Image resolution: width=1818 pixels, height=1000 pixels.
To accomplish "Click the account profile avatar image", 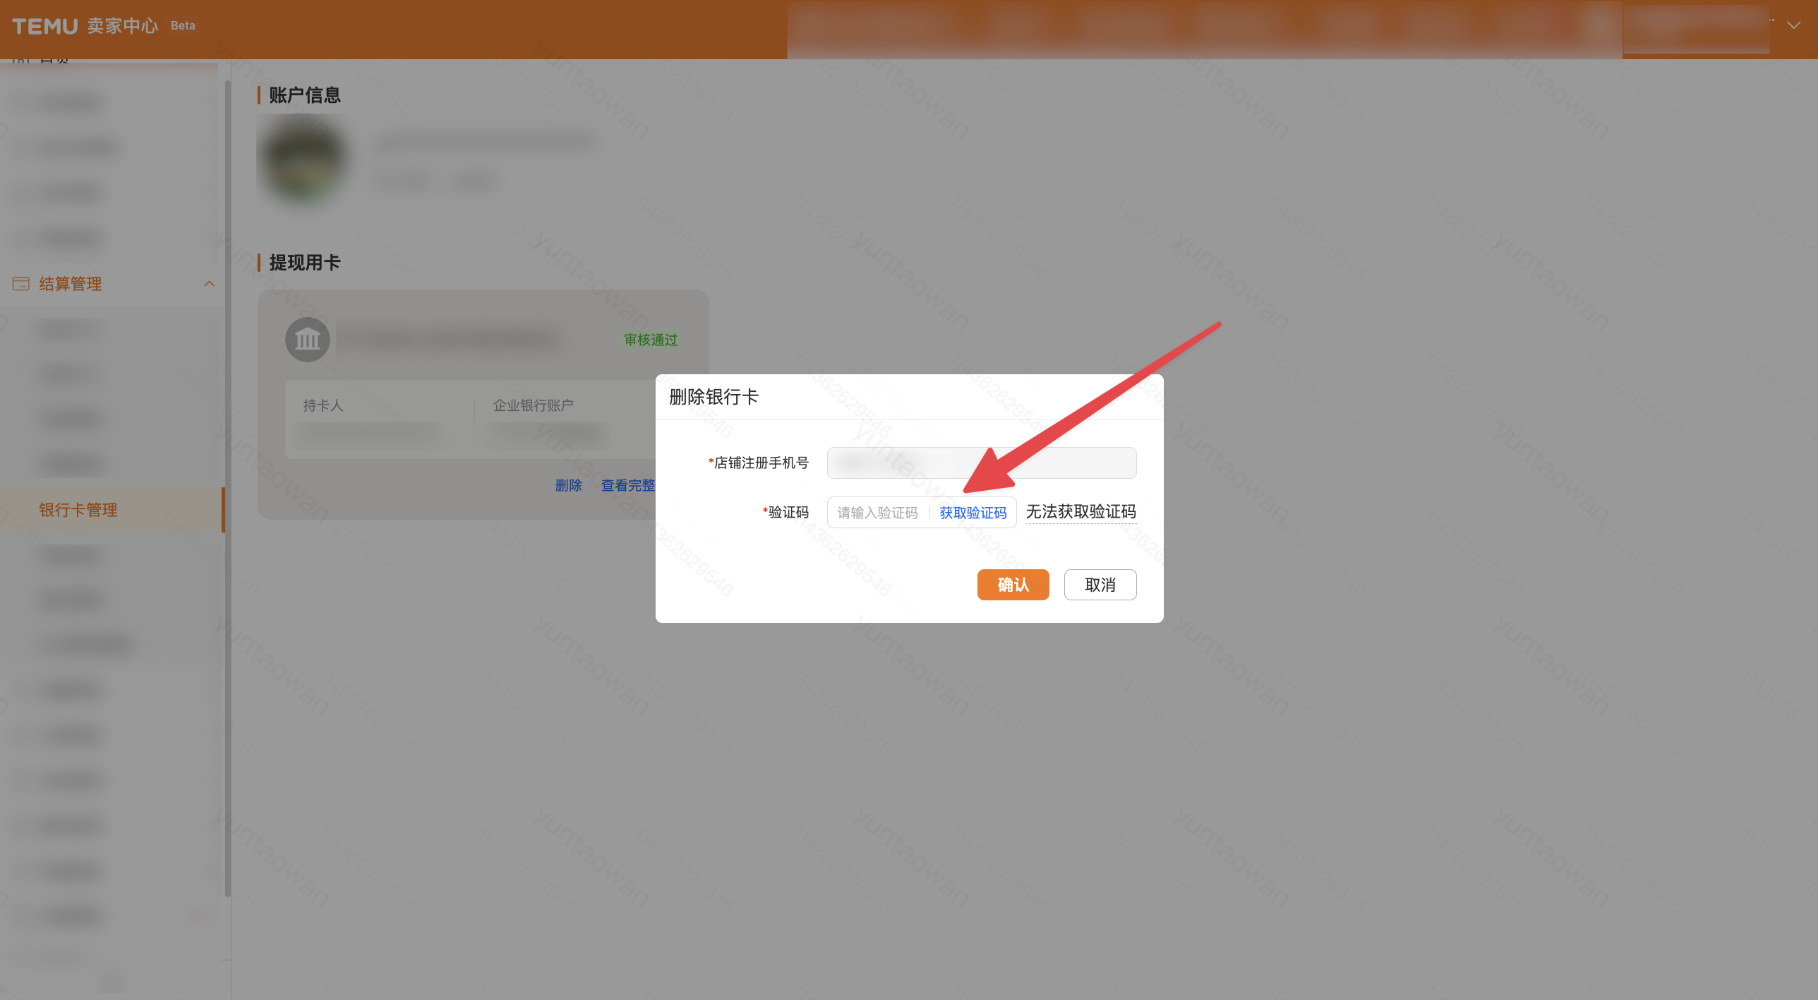I will [x=302, y=160].
